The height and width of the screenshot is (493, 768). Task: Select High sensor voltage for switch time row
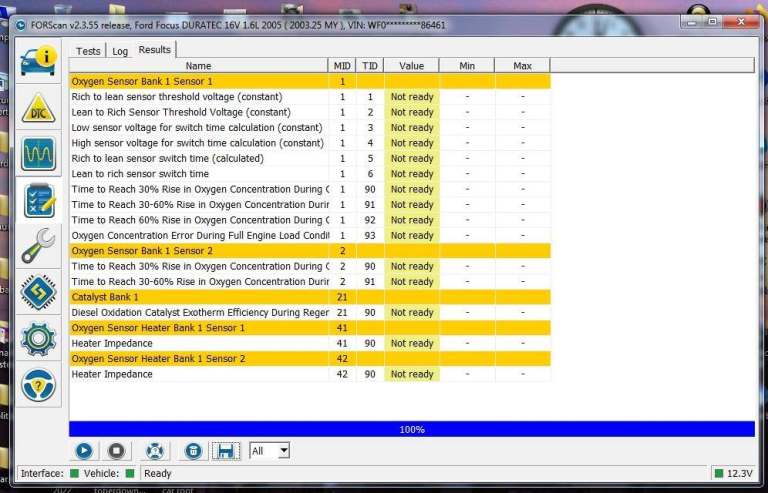(310, 143)
